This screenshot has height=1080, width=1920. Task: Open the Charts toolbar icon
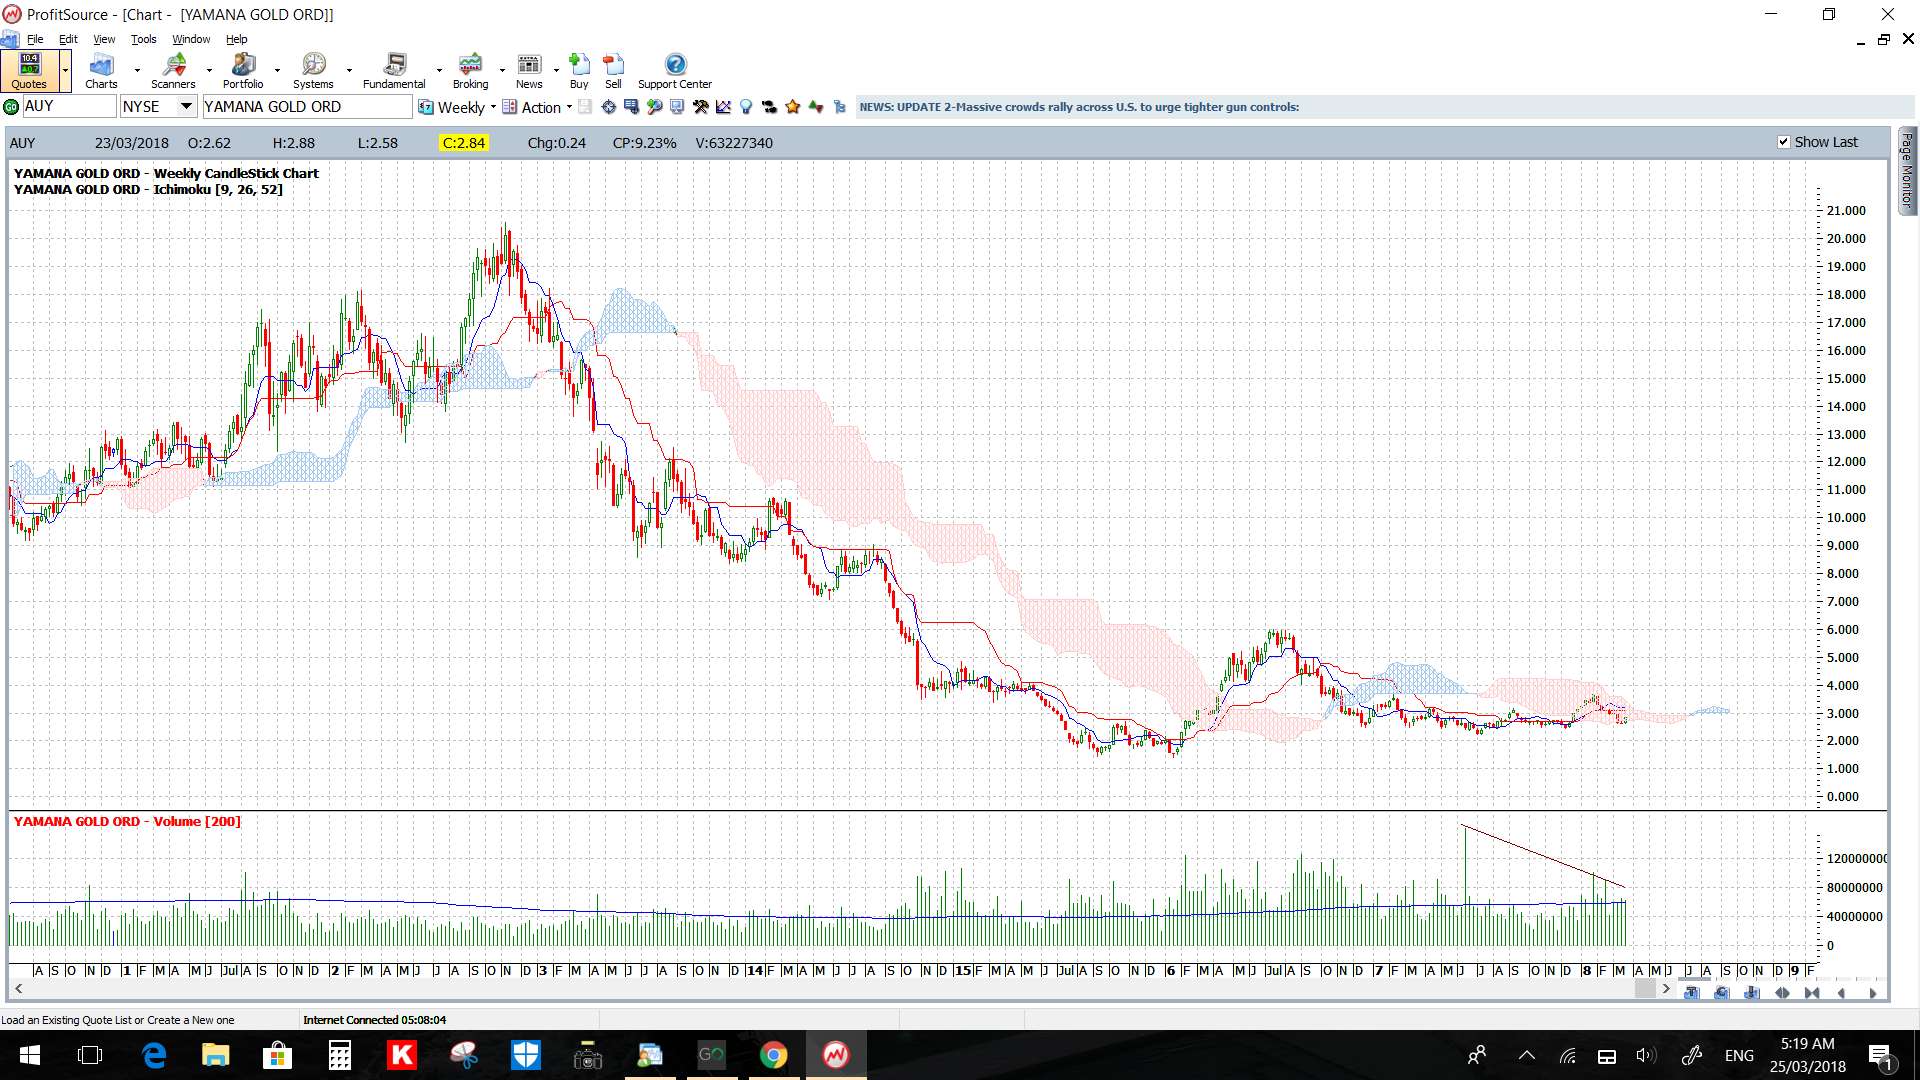tap(101, 70)
